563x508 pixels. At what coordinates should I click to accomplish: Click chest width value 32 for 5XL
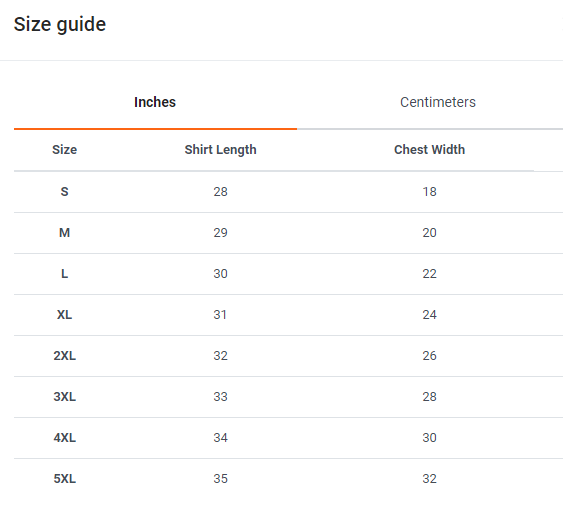point(429,479)
